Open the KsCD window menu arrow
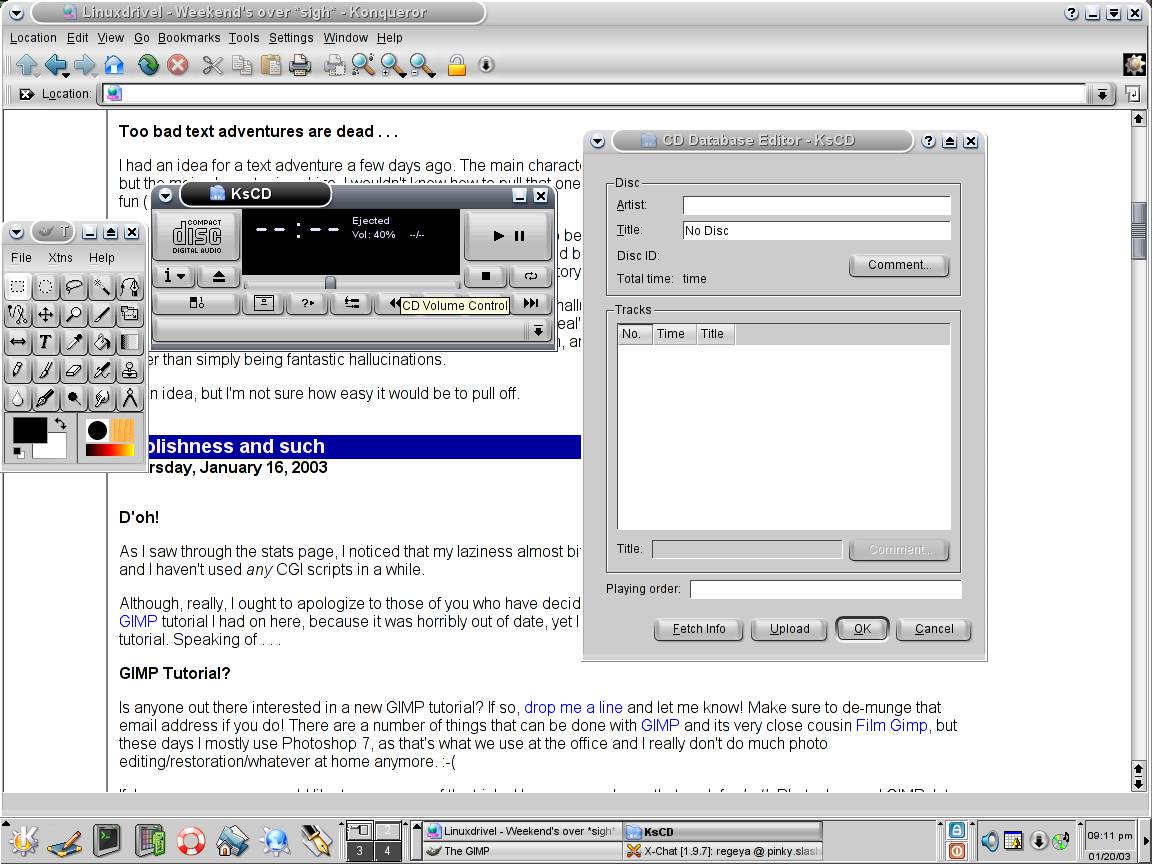 pos(166,195)
